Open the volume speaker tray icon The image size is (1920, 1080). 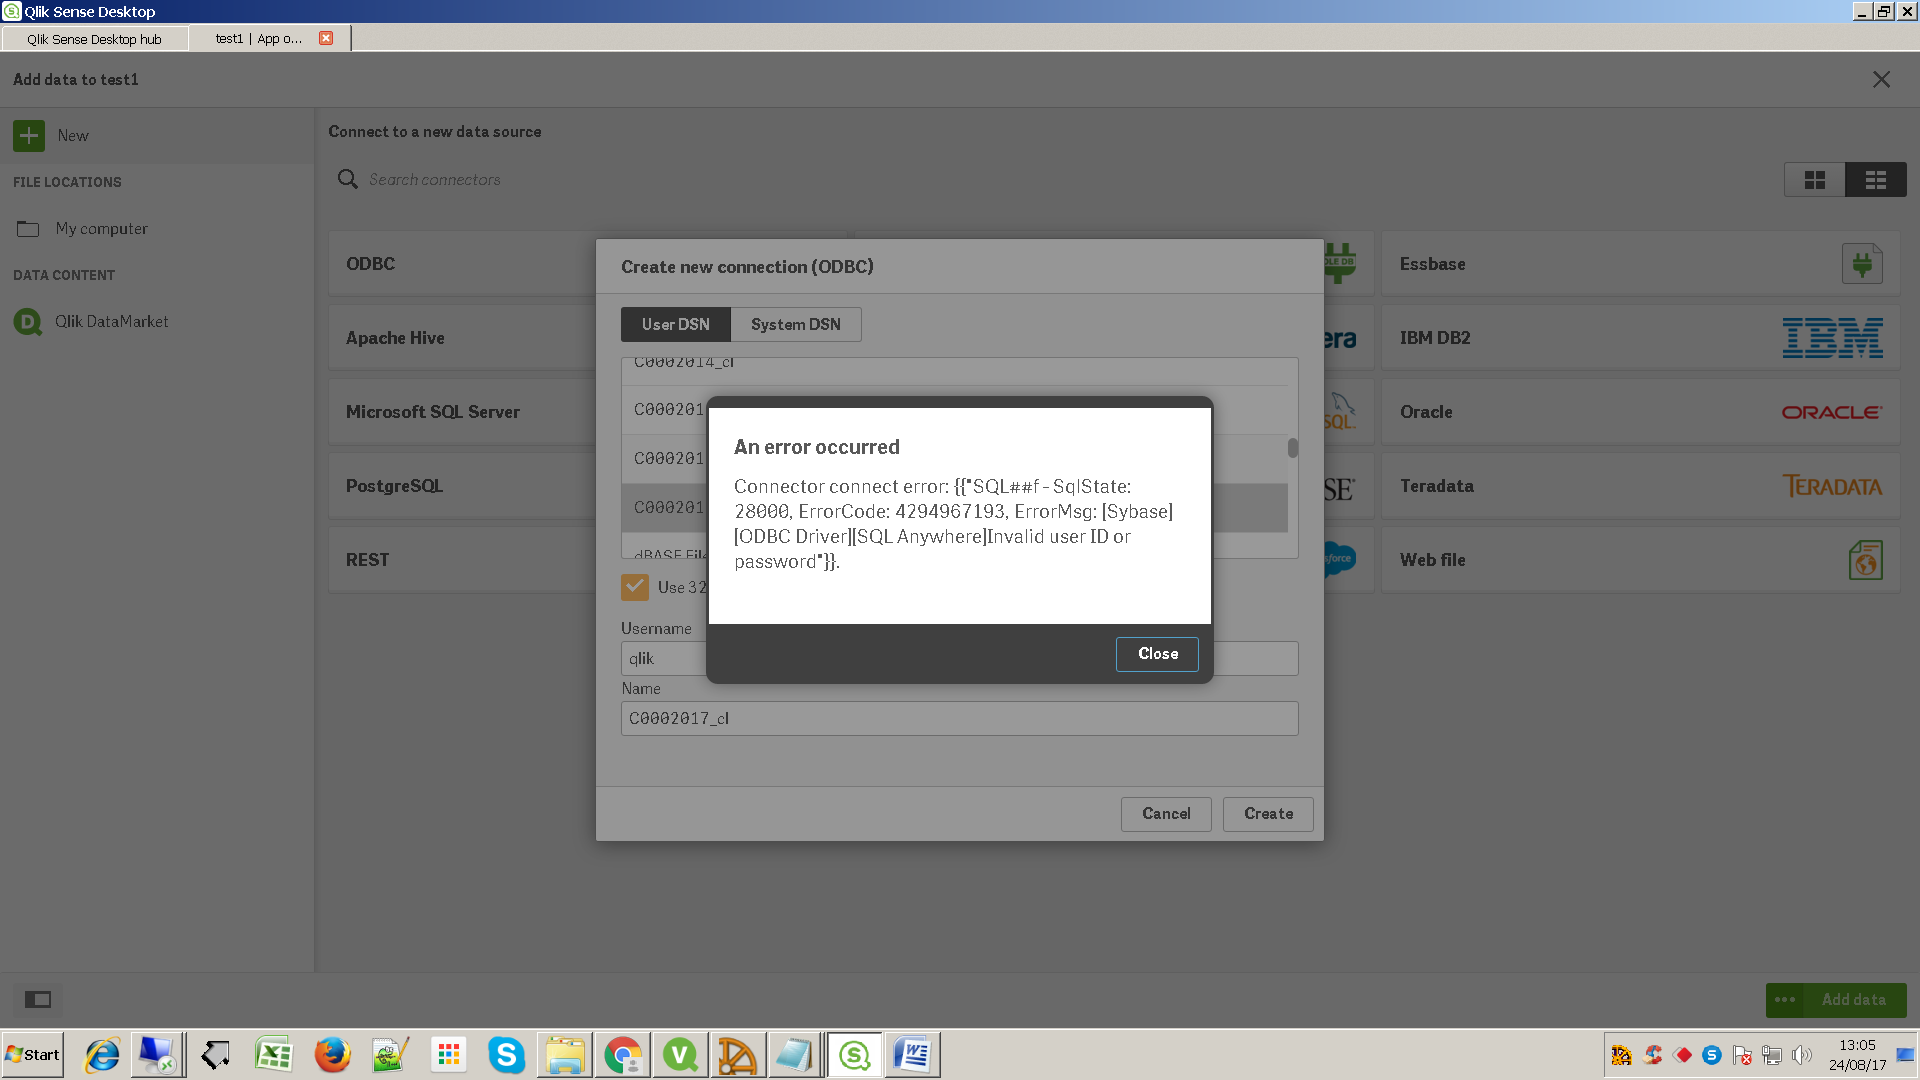[1802, 1055]
